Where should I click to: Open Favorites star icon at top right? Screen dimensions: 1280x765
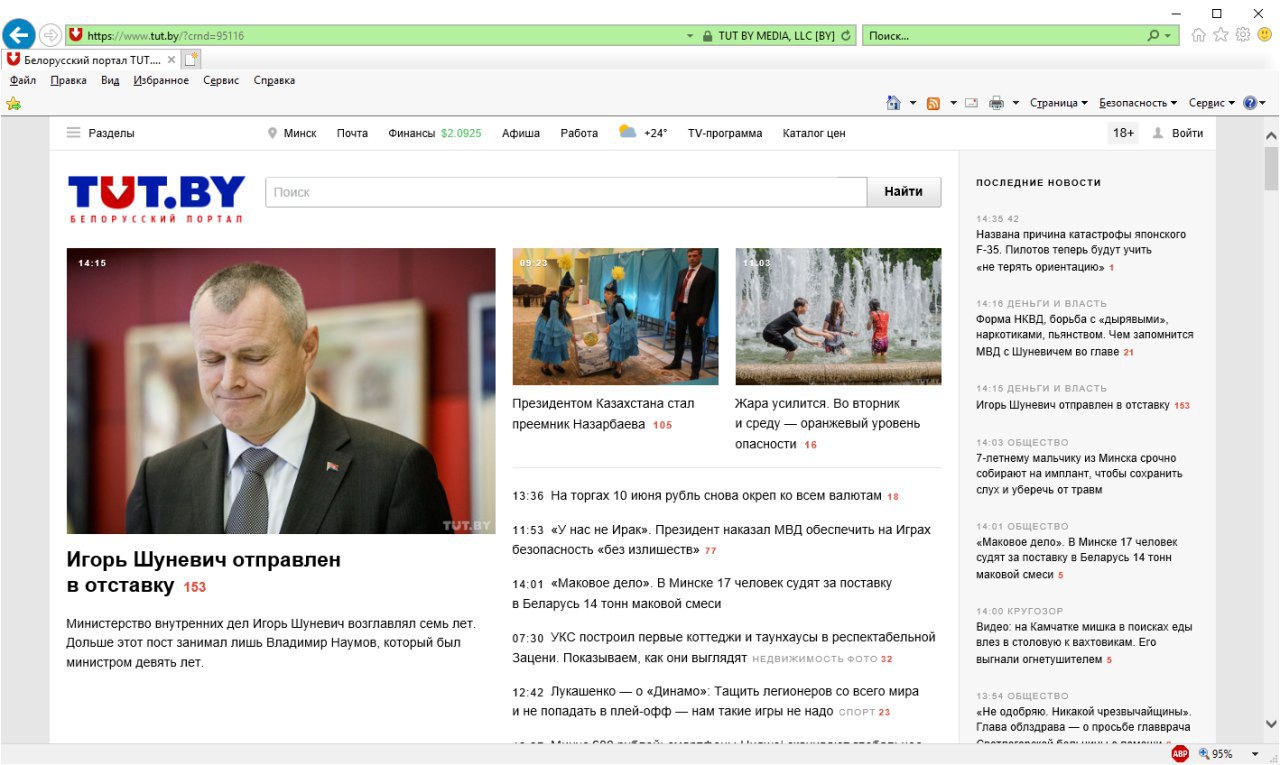tap(1220, 35)
